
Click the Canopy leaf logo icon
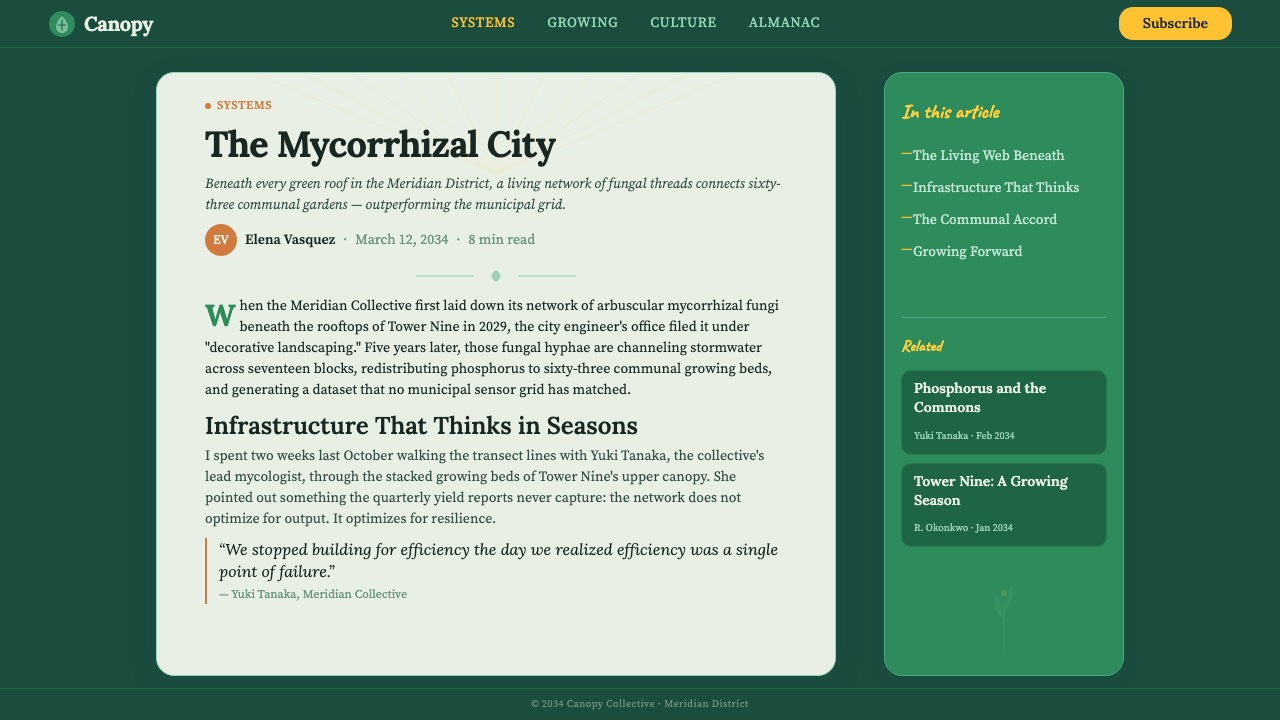point(62,24)
